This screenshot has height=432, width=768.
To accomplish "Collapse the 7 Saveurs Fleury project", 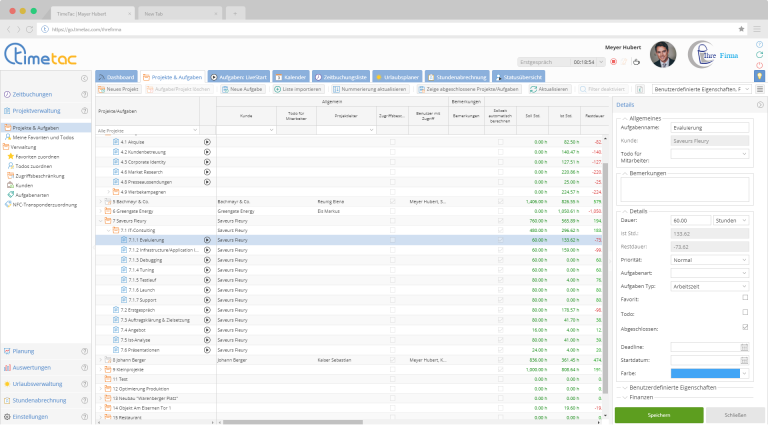I will pos(101,220).
